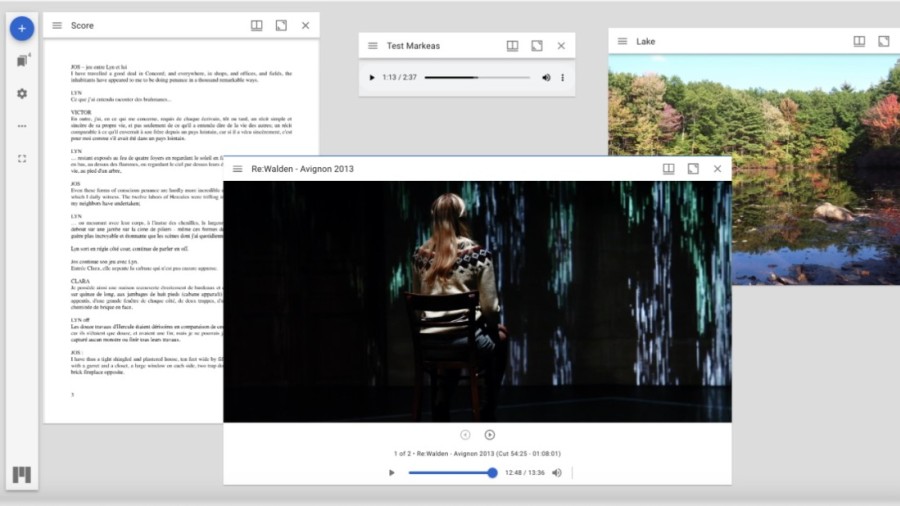Maximize the Score window
The image size is (900, 506).
tap(281, 25)
